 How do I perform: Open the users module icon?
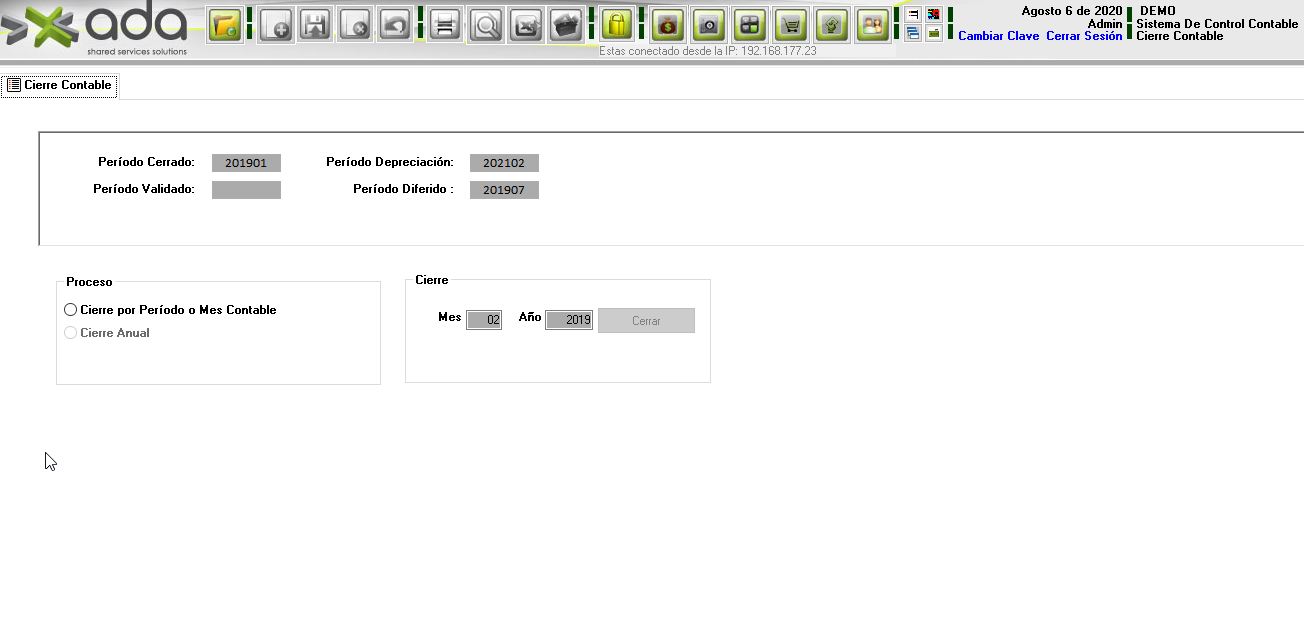coord(872,25)
